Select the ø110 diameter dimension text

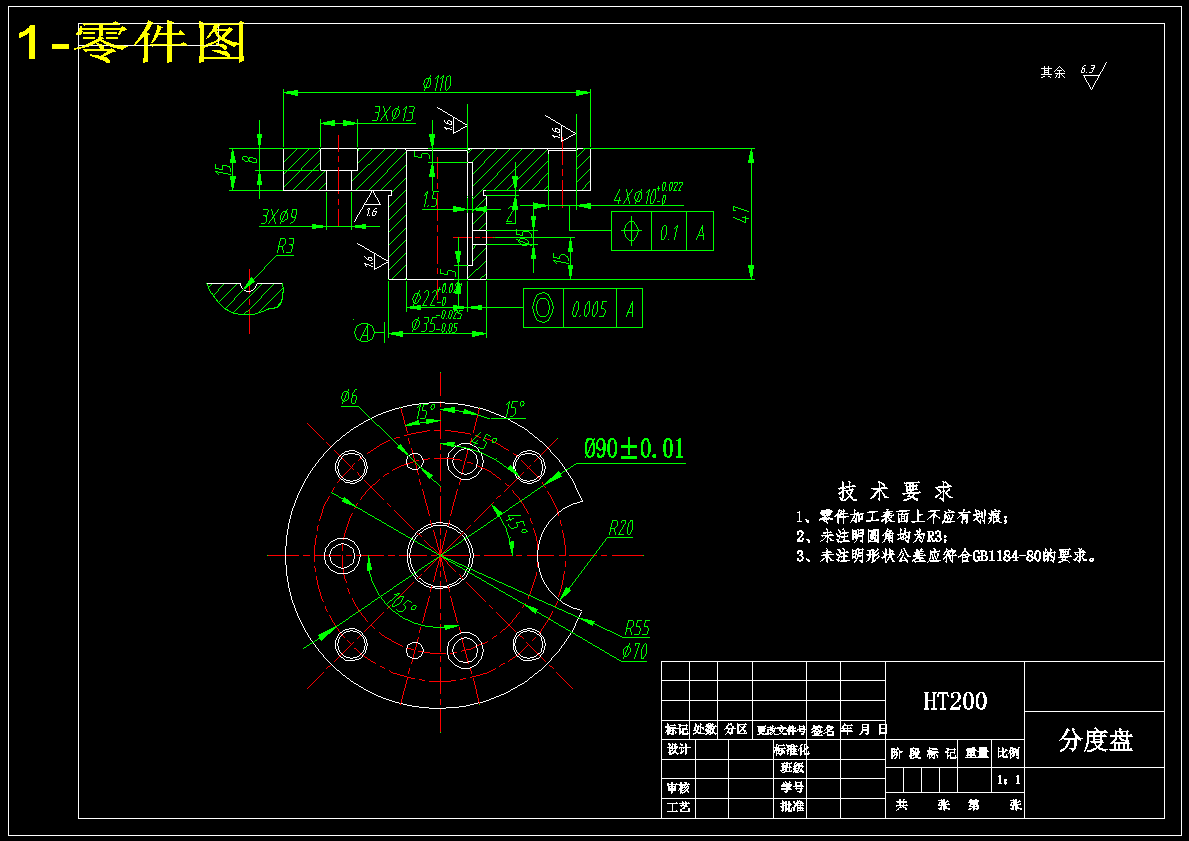(x=436, y=83)
